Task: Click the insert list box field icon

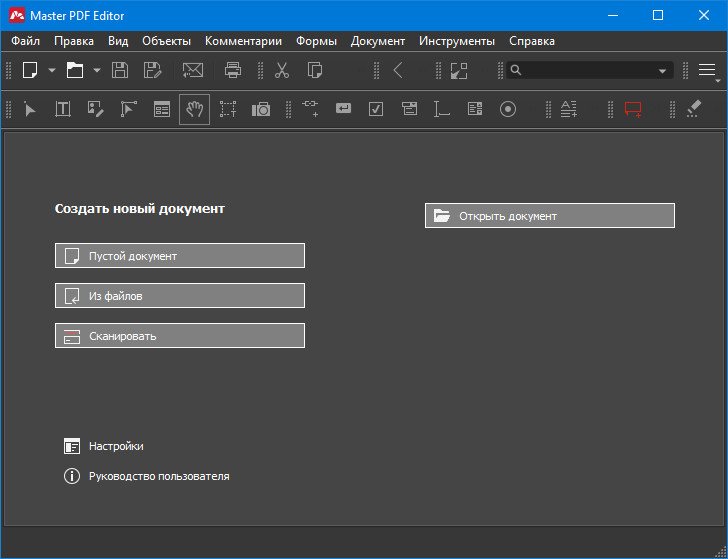Action: (x=475, y=109)
